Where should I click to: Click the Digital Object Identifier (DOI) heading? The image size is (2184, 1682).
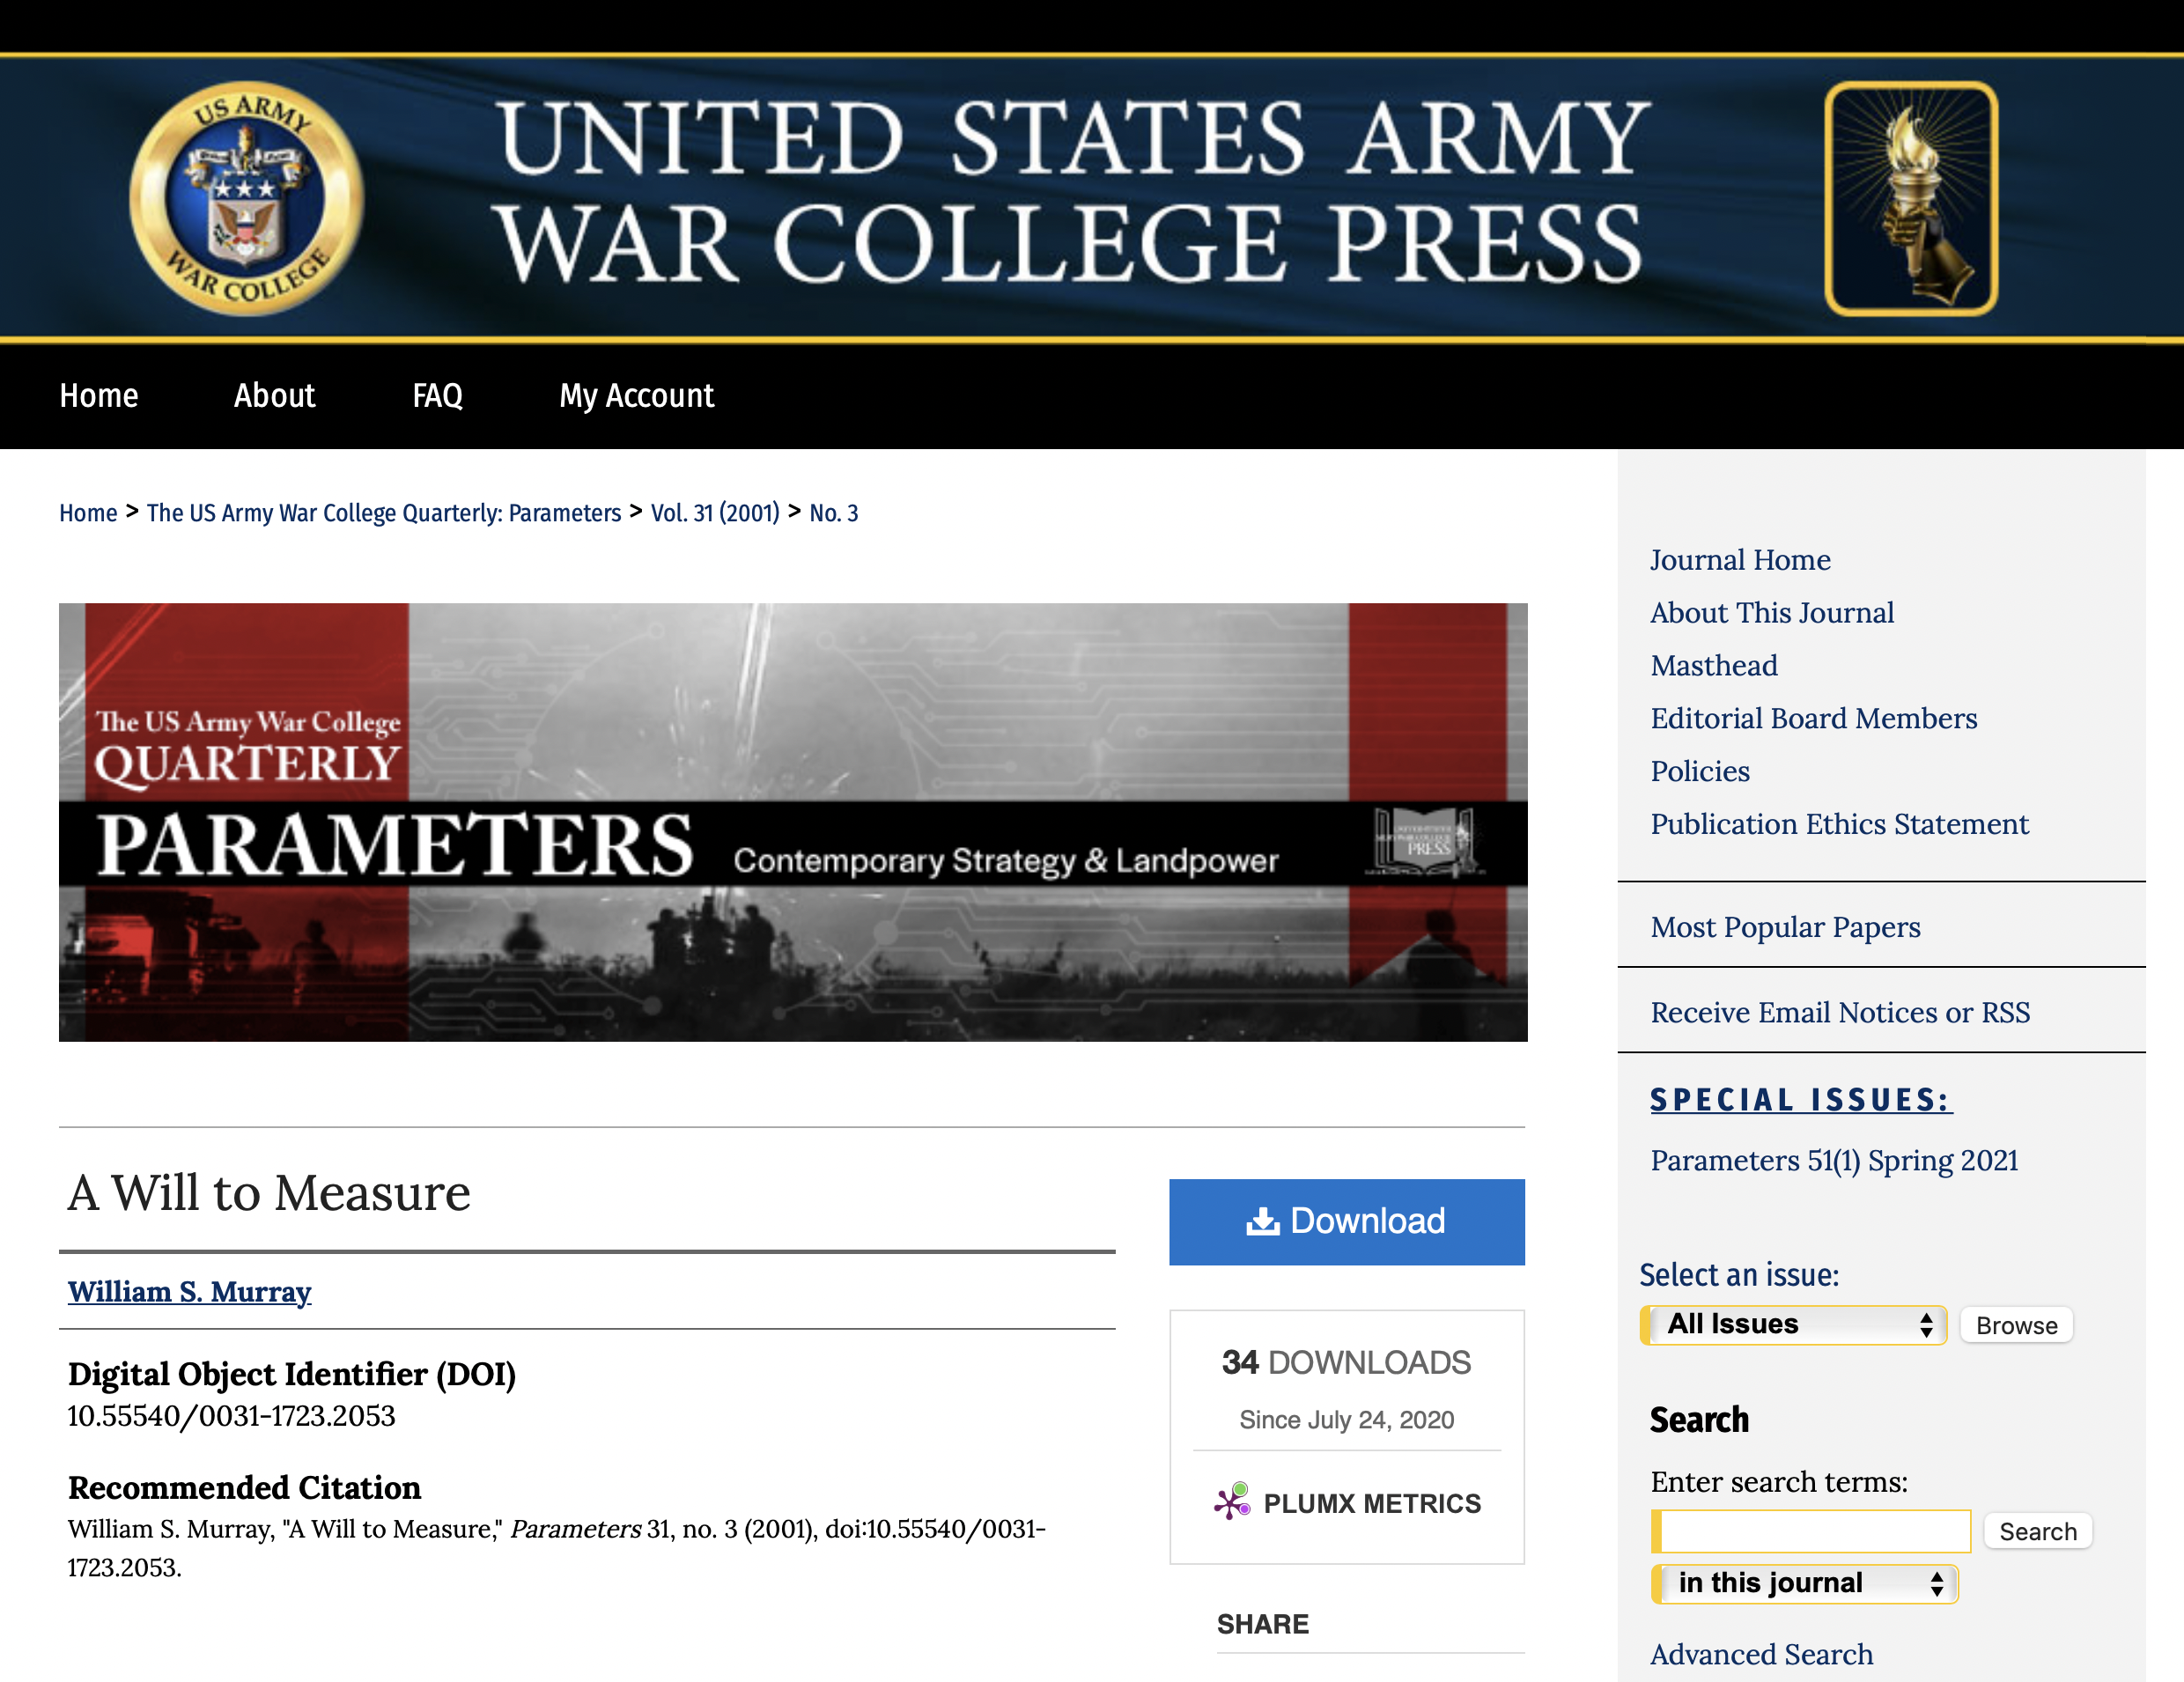292,1375
